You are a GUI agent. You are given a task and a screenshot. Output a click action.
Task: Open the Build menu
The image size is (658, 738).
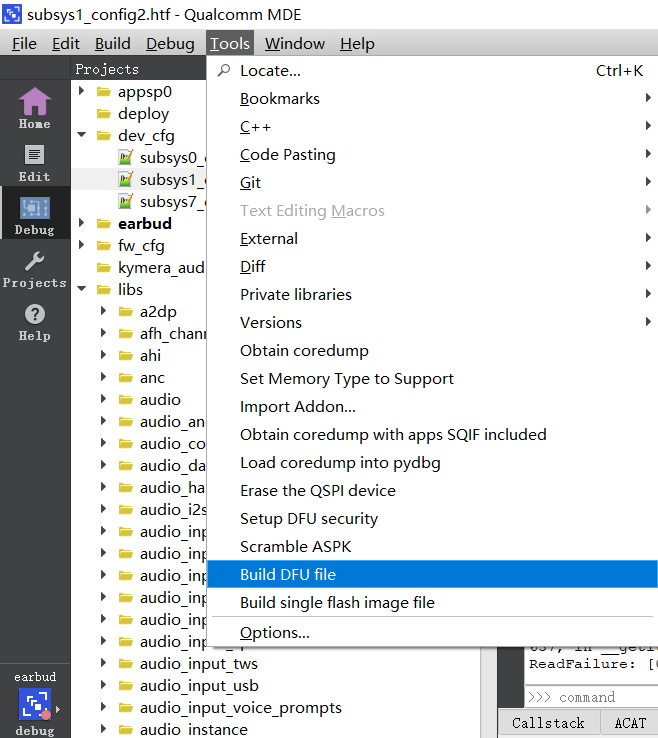click(x=112, y=44)
